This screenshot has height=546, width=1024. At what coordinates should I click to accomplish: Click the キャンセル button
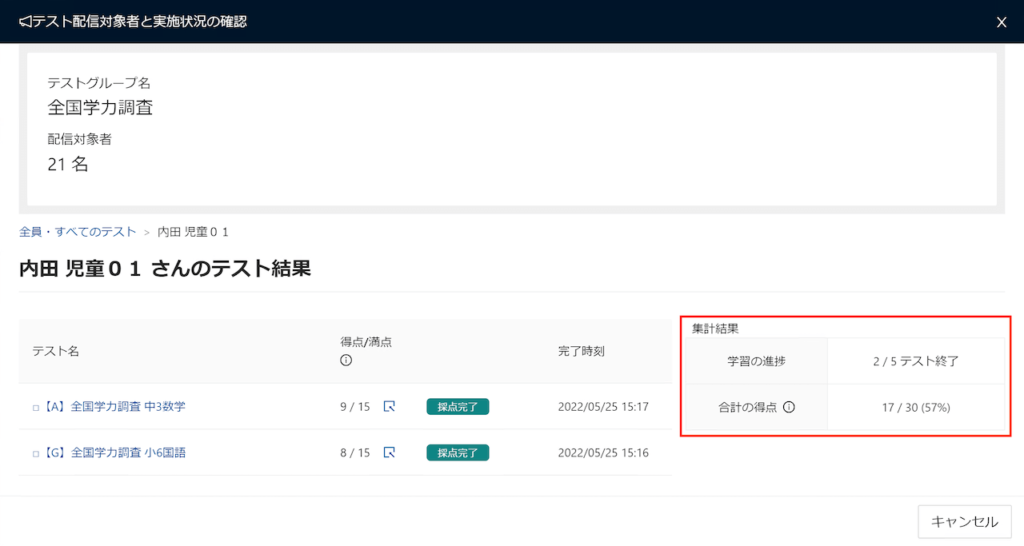point(965,521)
